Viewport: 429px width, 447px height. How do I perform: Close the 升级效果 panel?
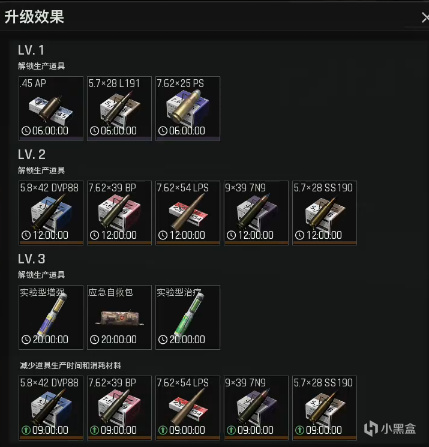click(425, 18)
